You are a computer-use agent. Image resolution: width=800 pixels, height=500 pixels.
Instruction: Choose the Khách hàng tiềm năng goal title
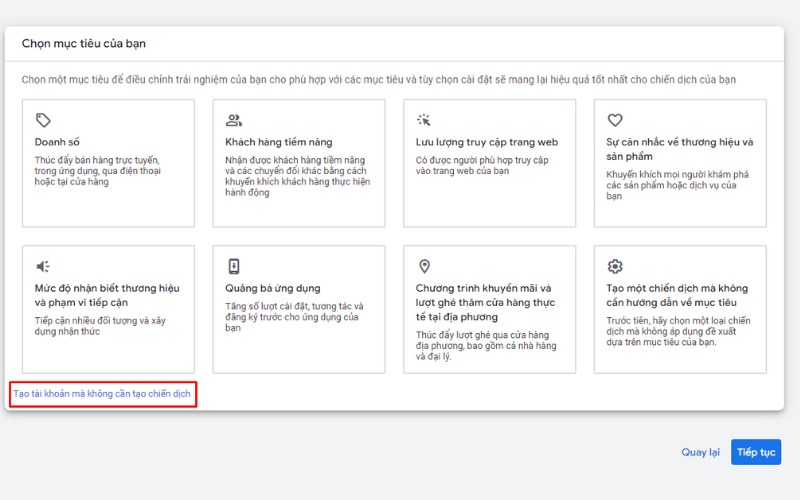click(x=279, y=142)
